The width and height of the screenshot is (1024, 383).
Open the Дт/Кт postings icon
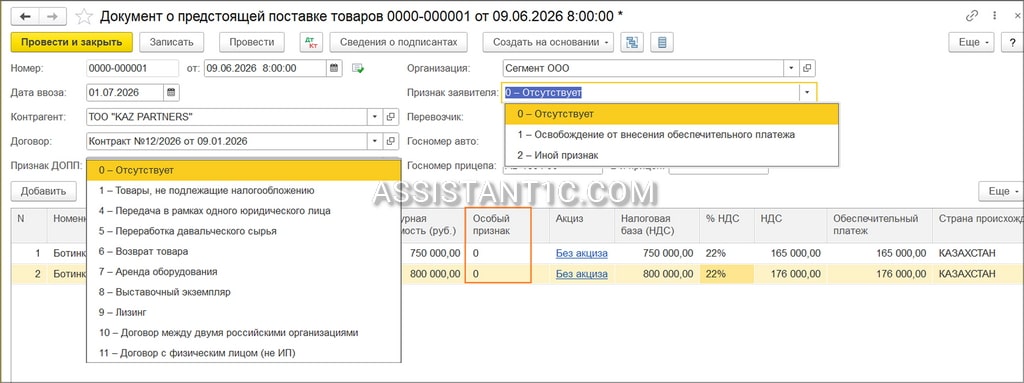tap(311, 42)
